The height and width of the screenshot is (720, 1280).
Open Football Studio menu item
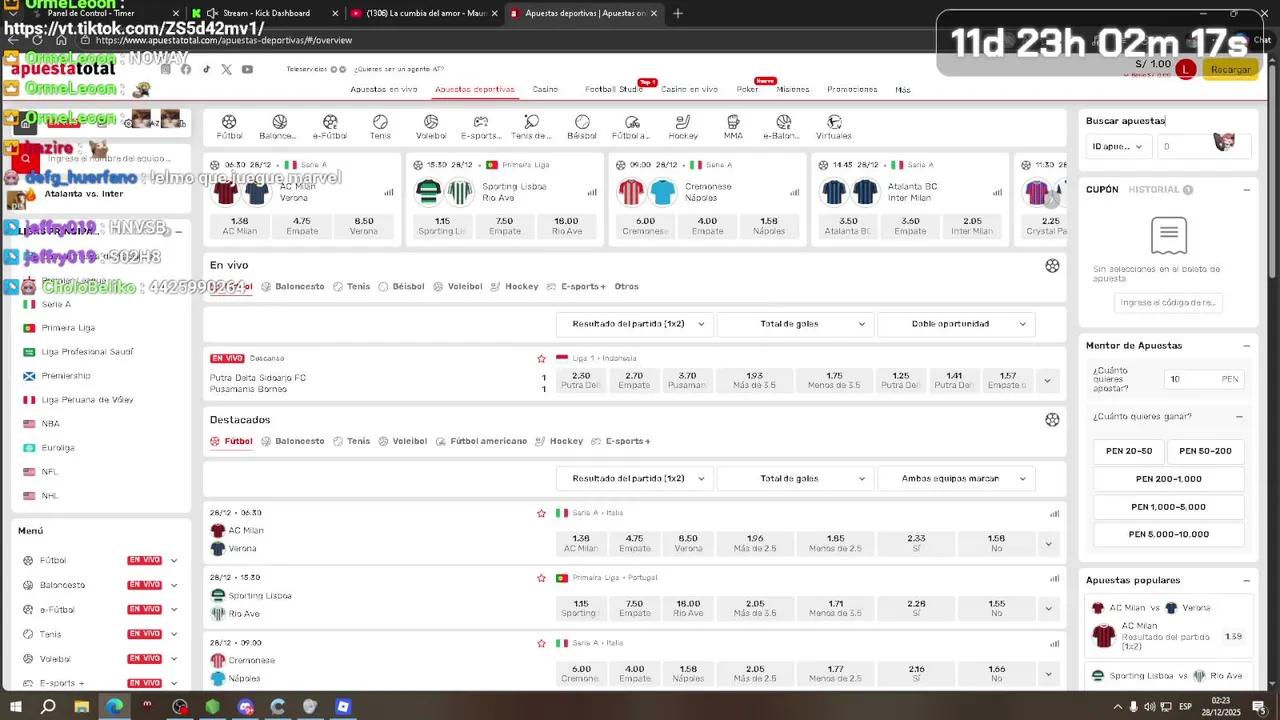[x=614, y=90]
